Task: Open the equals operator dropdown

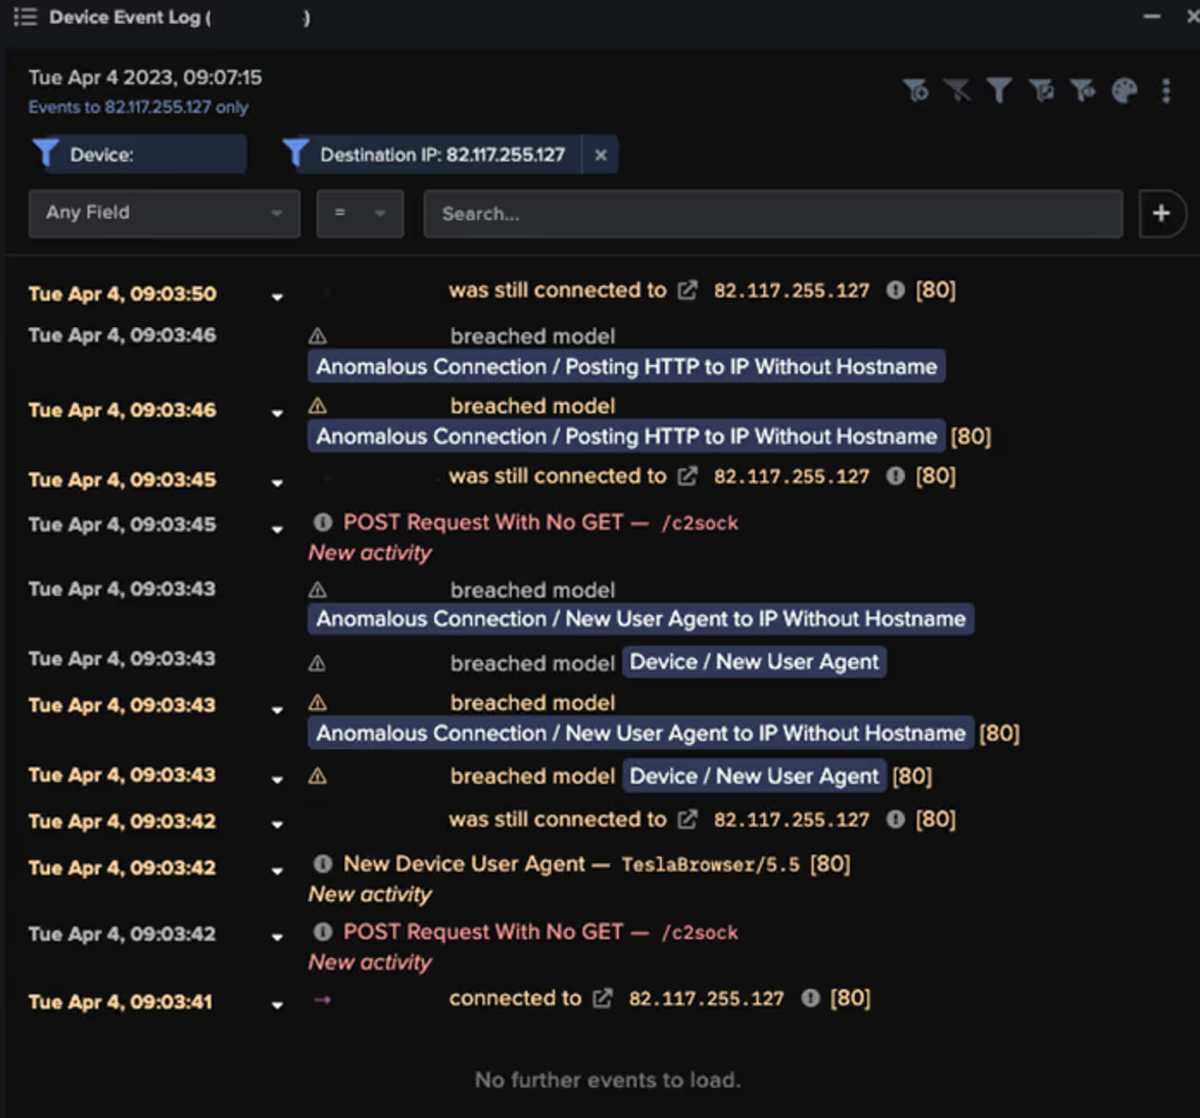Action: (x=360, y=213)
